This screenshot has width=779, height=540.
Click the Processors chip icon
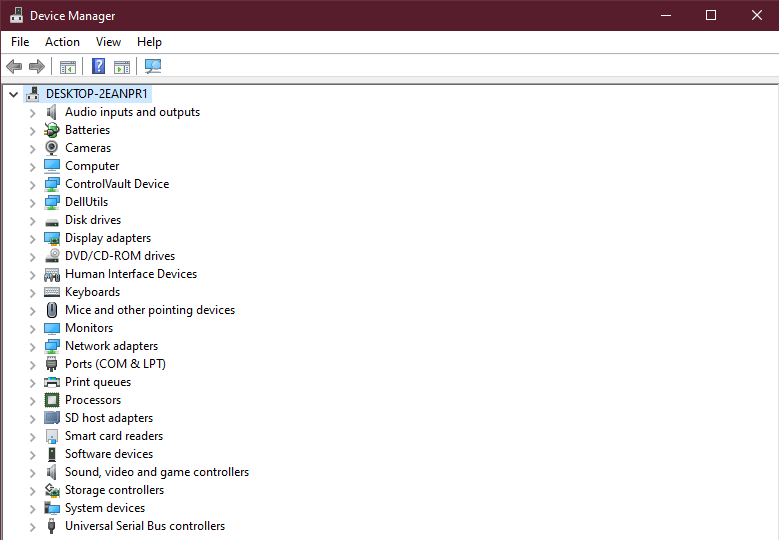pyautogui.click(x=52, y=400)
